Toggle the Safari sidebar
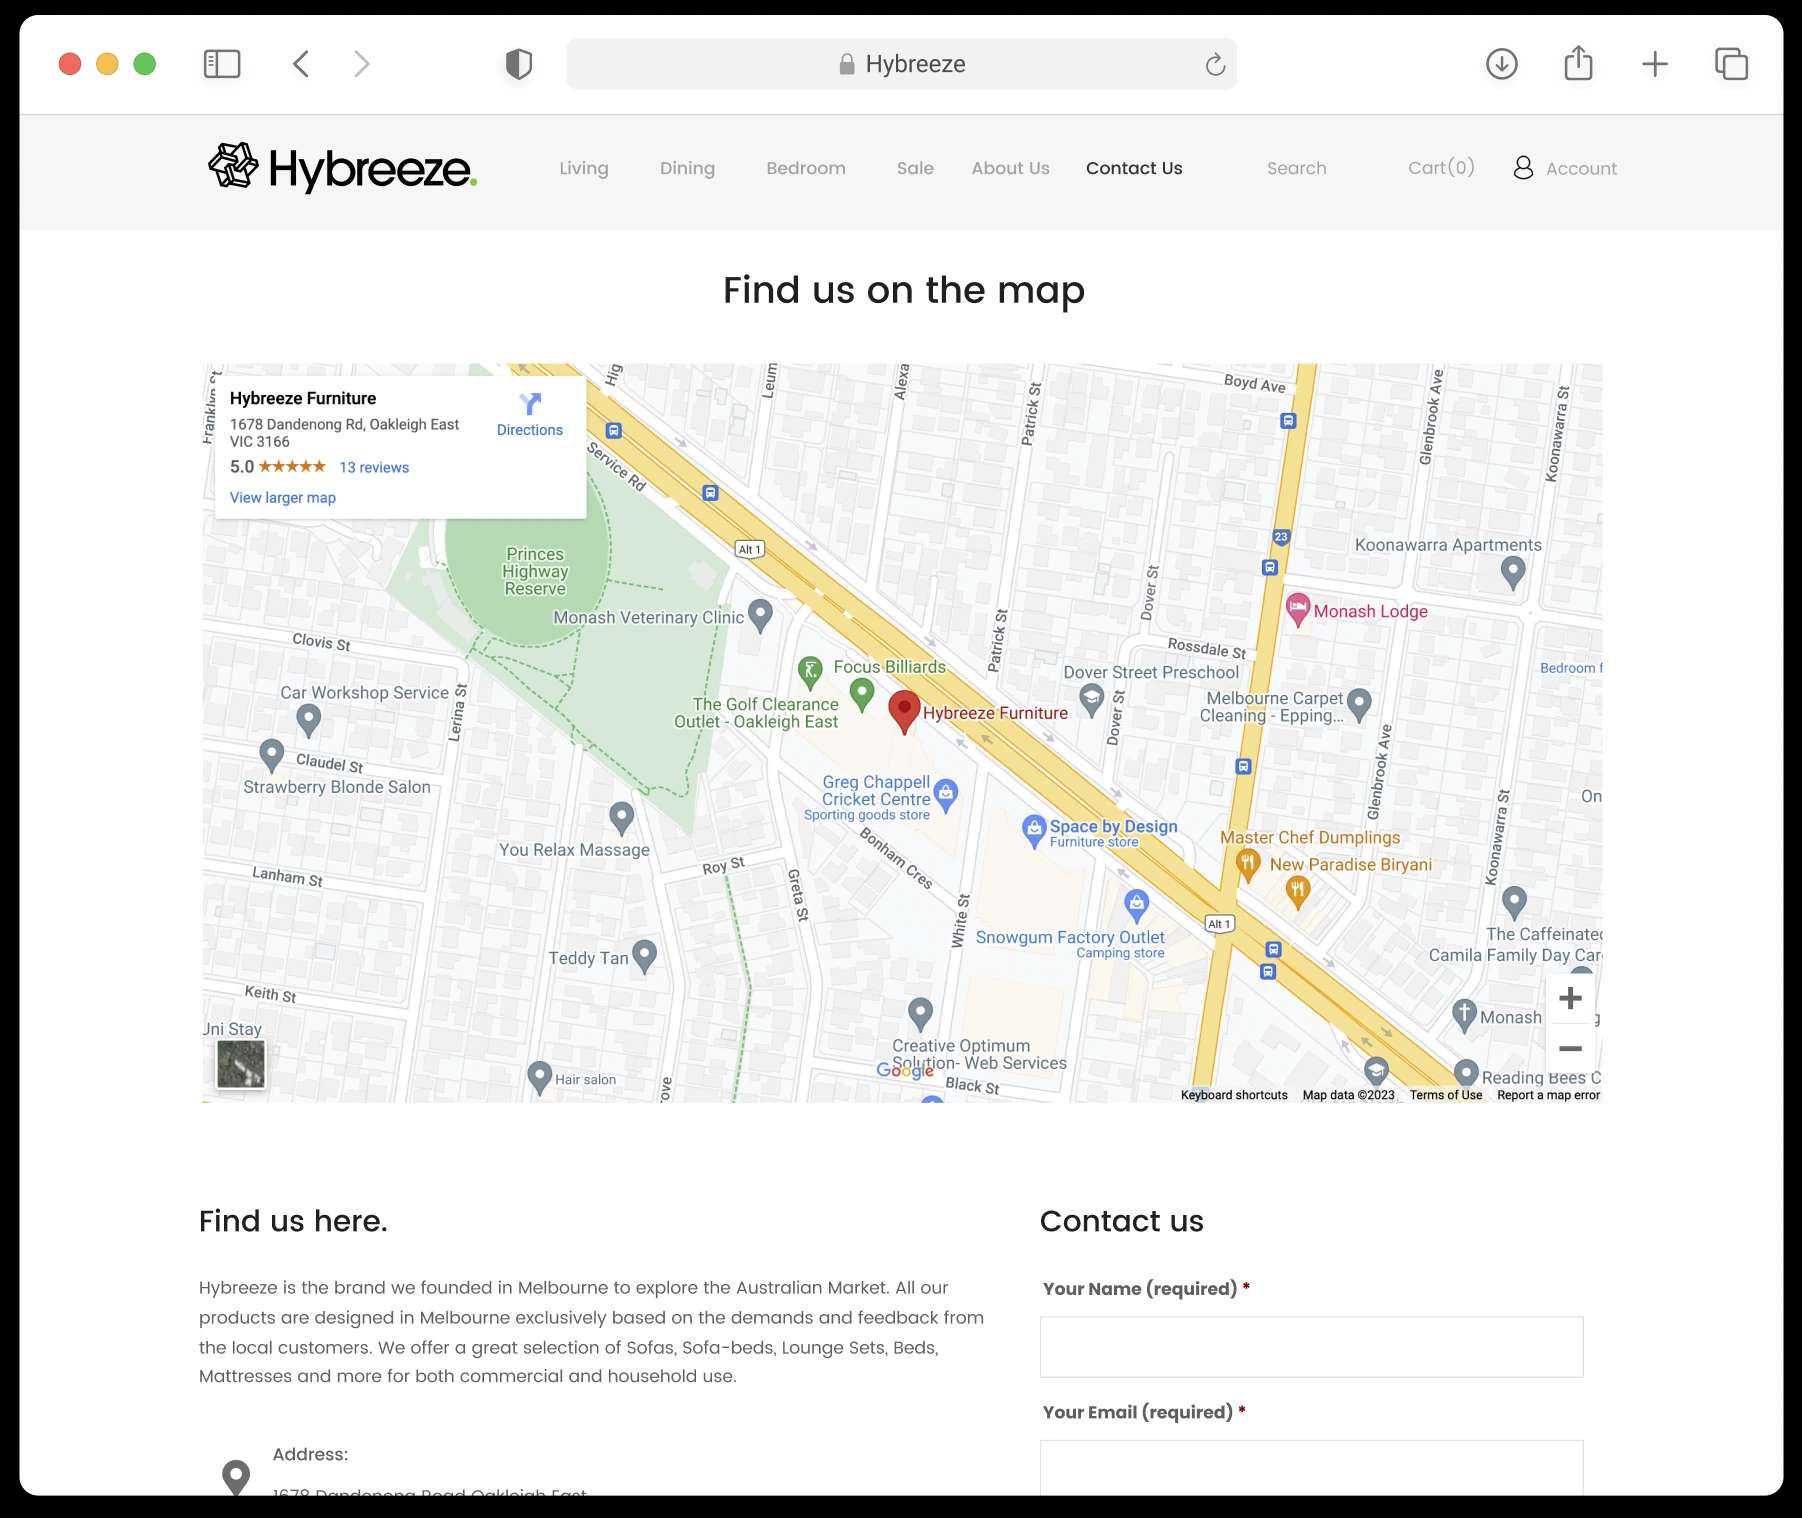Viewport: 1802px width, 1518px height. [222, 64]
